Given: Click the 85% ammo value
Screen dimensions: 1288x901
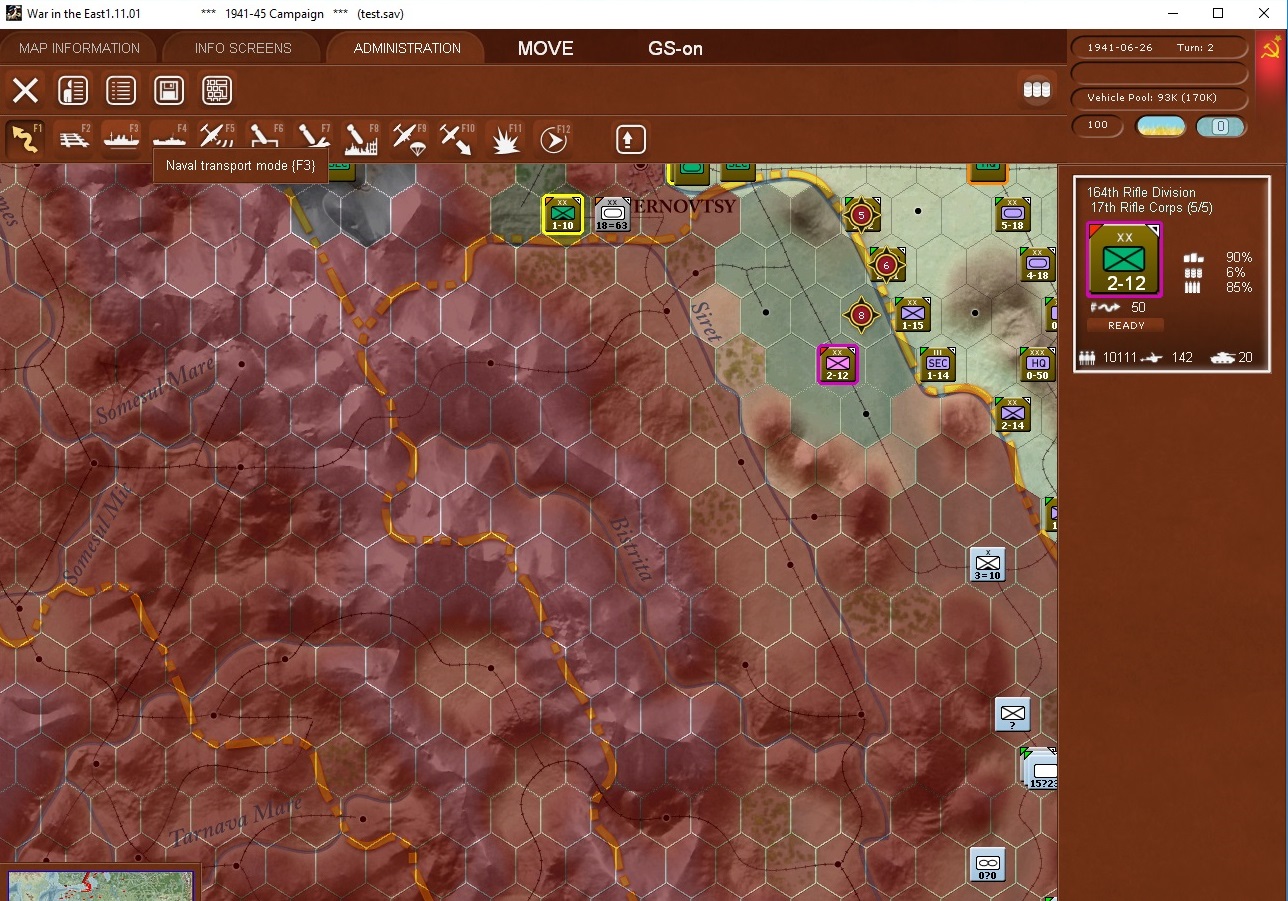Looking at the screenshot, I should coord(1238,287).
